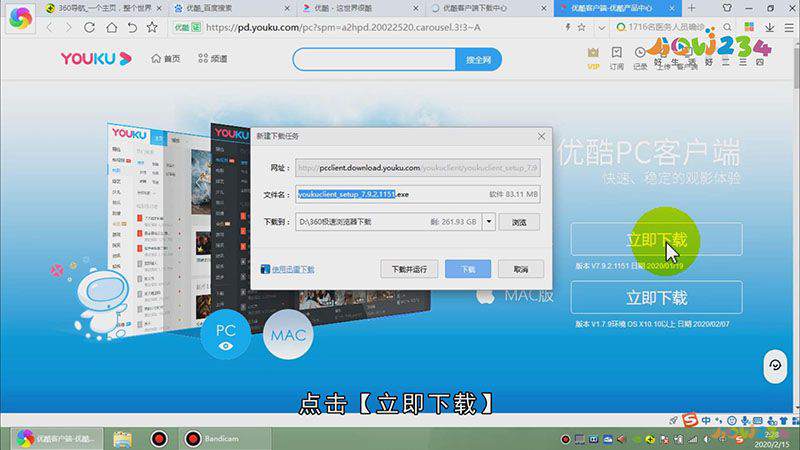This screenshot has height=450, width=800.
Task: Open the file explorer taskbar icon
Action: pos(122,439)
